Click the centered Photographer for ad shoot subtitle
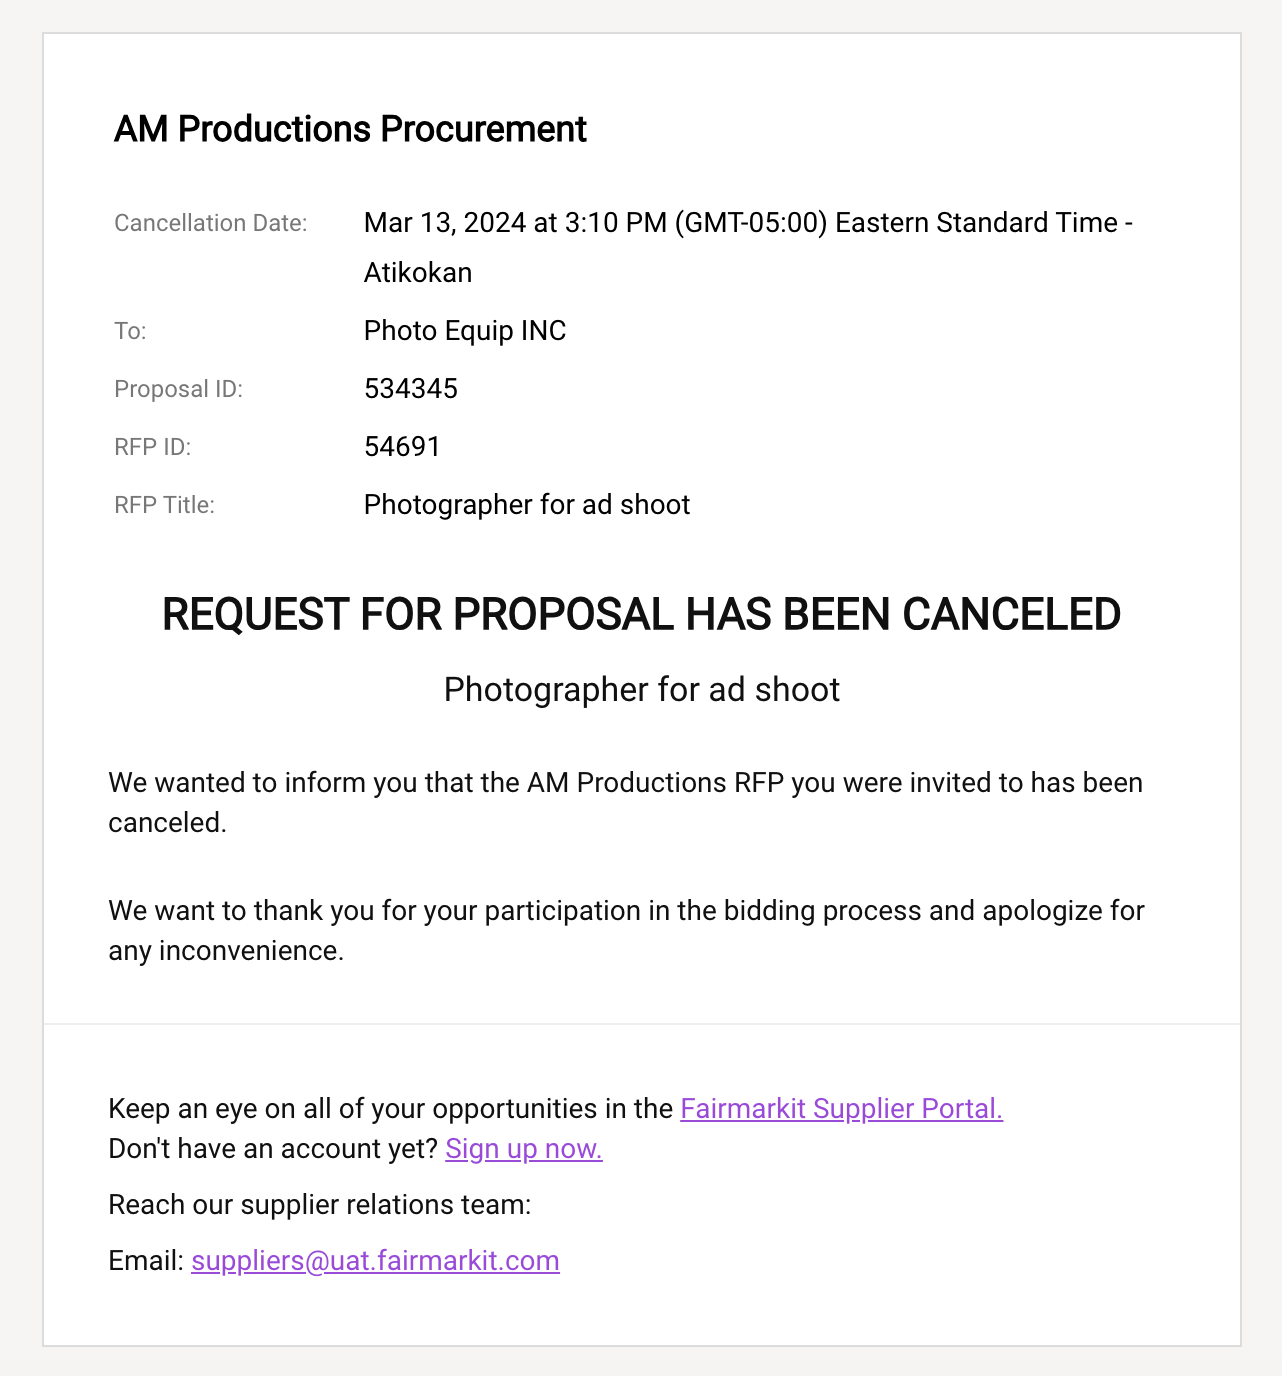Image resolution: width=1282 pixels, height=1376 pixels. tap(641, 689)
